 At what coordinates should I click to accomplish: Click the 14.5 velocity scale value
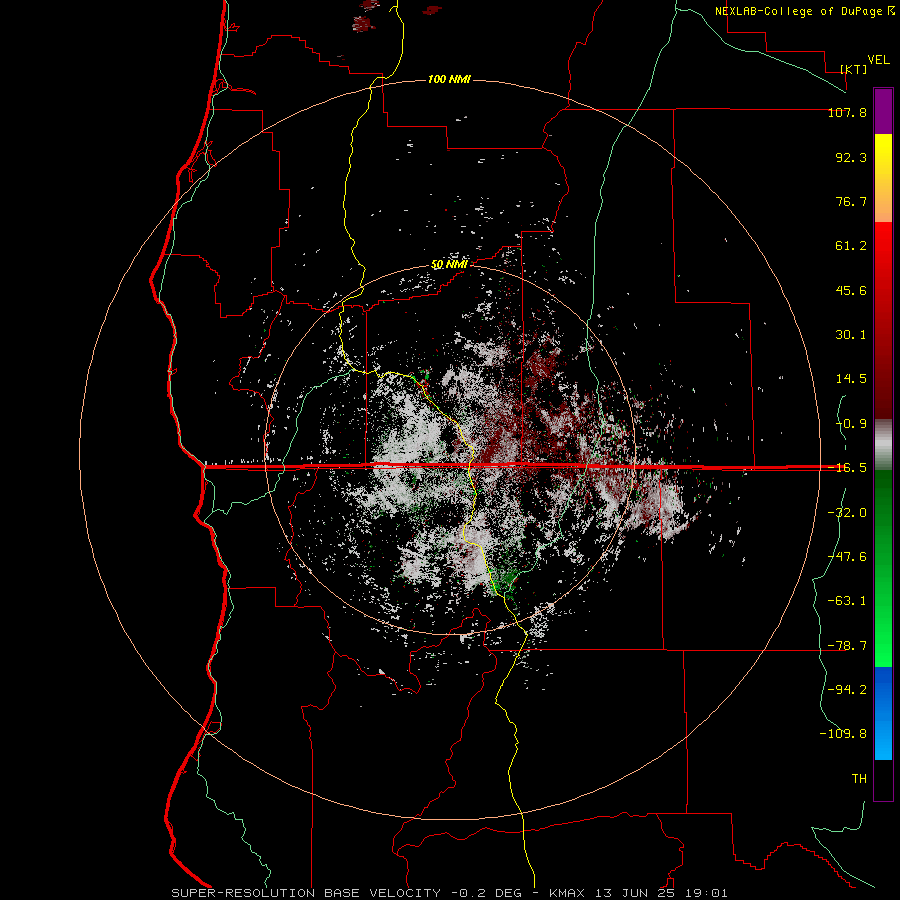point(851,379)
